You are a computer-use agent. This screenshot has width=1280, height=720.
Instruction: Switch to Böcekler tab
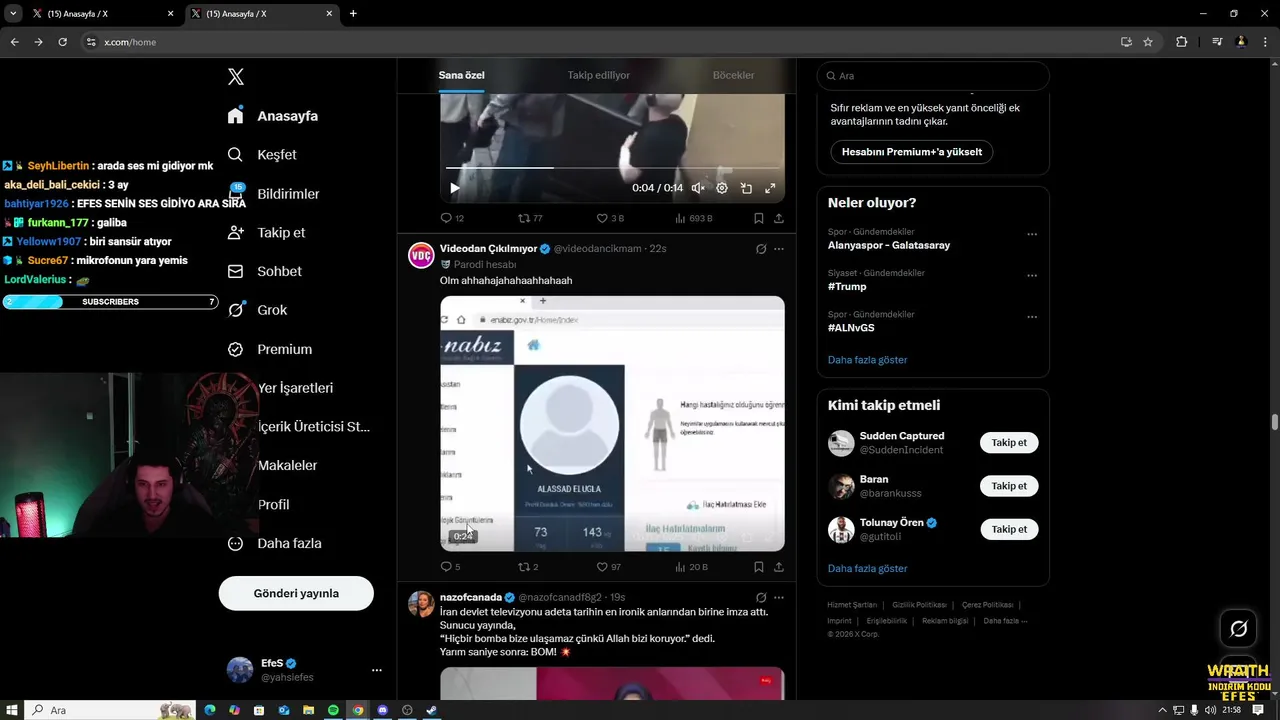click(733, 76)
